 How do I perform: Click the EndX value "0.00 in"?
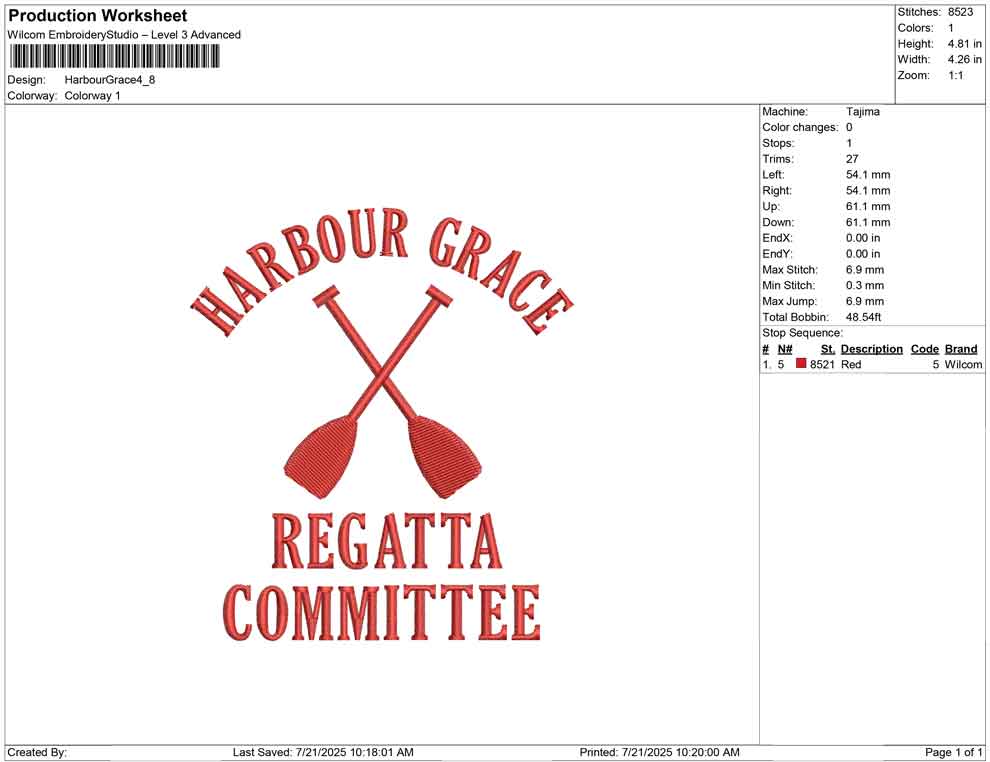click(863, 238)
